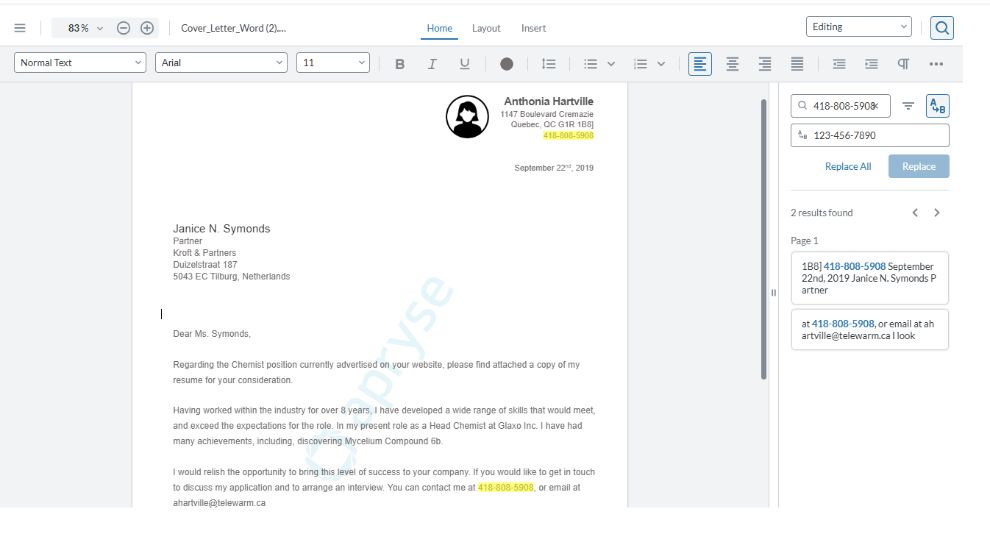
Task: Toggle the search panel magnifier icon
Action: 941,28
